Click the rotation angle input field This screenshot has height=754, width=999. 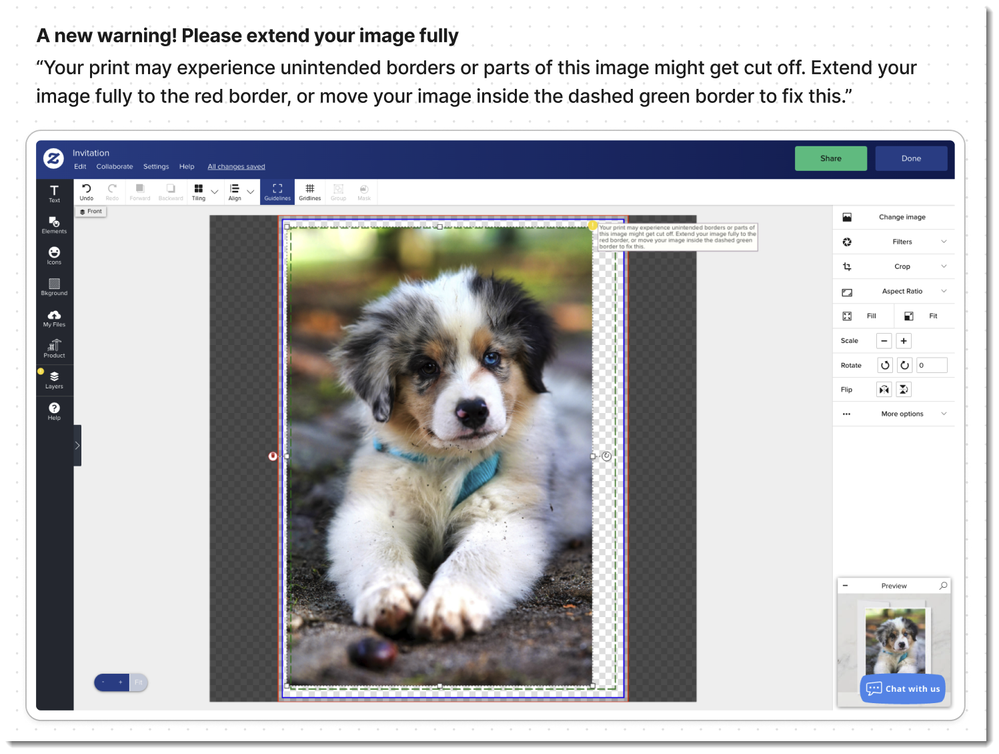point(931,366)
